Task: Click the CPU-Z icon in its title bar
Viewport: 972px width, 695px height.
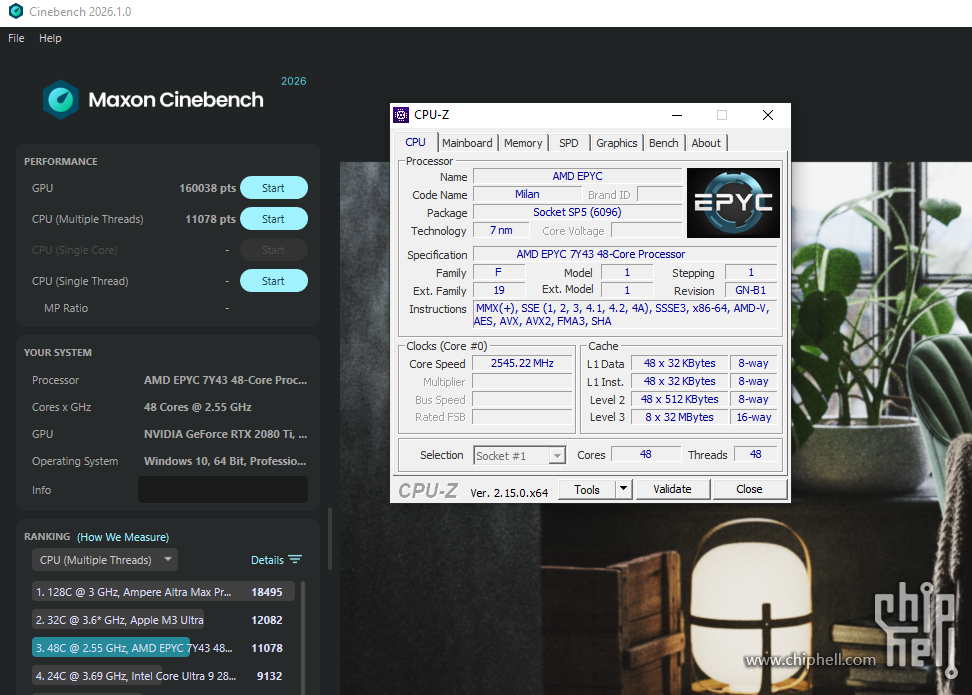Action: point(401,114)
